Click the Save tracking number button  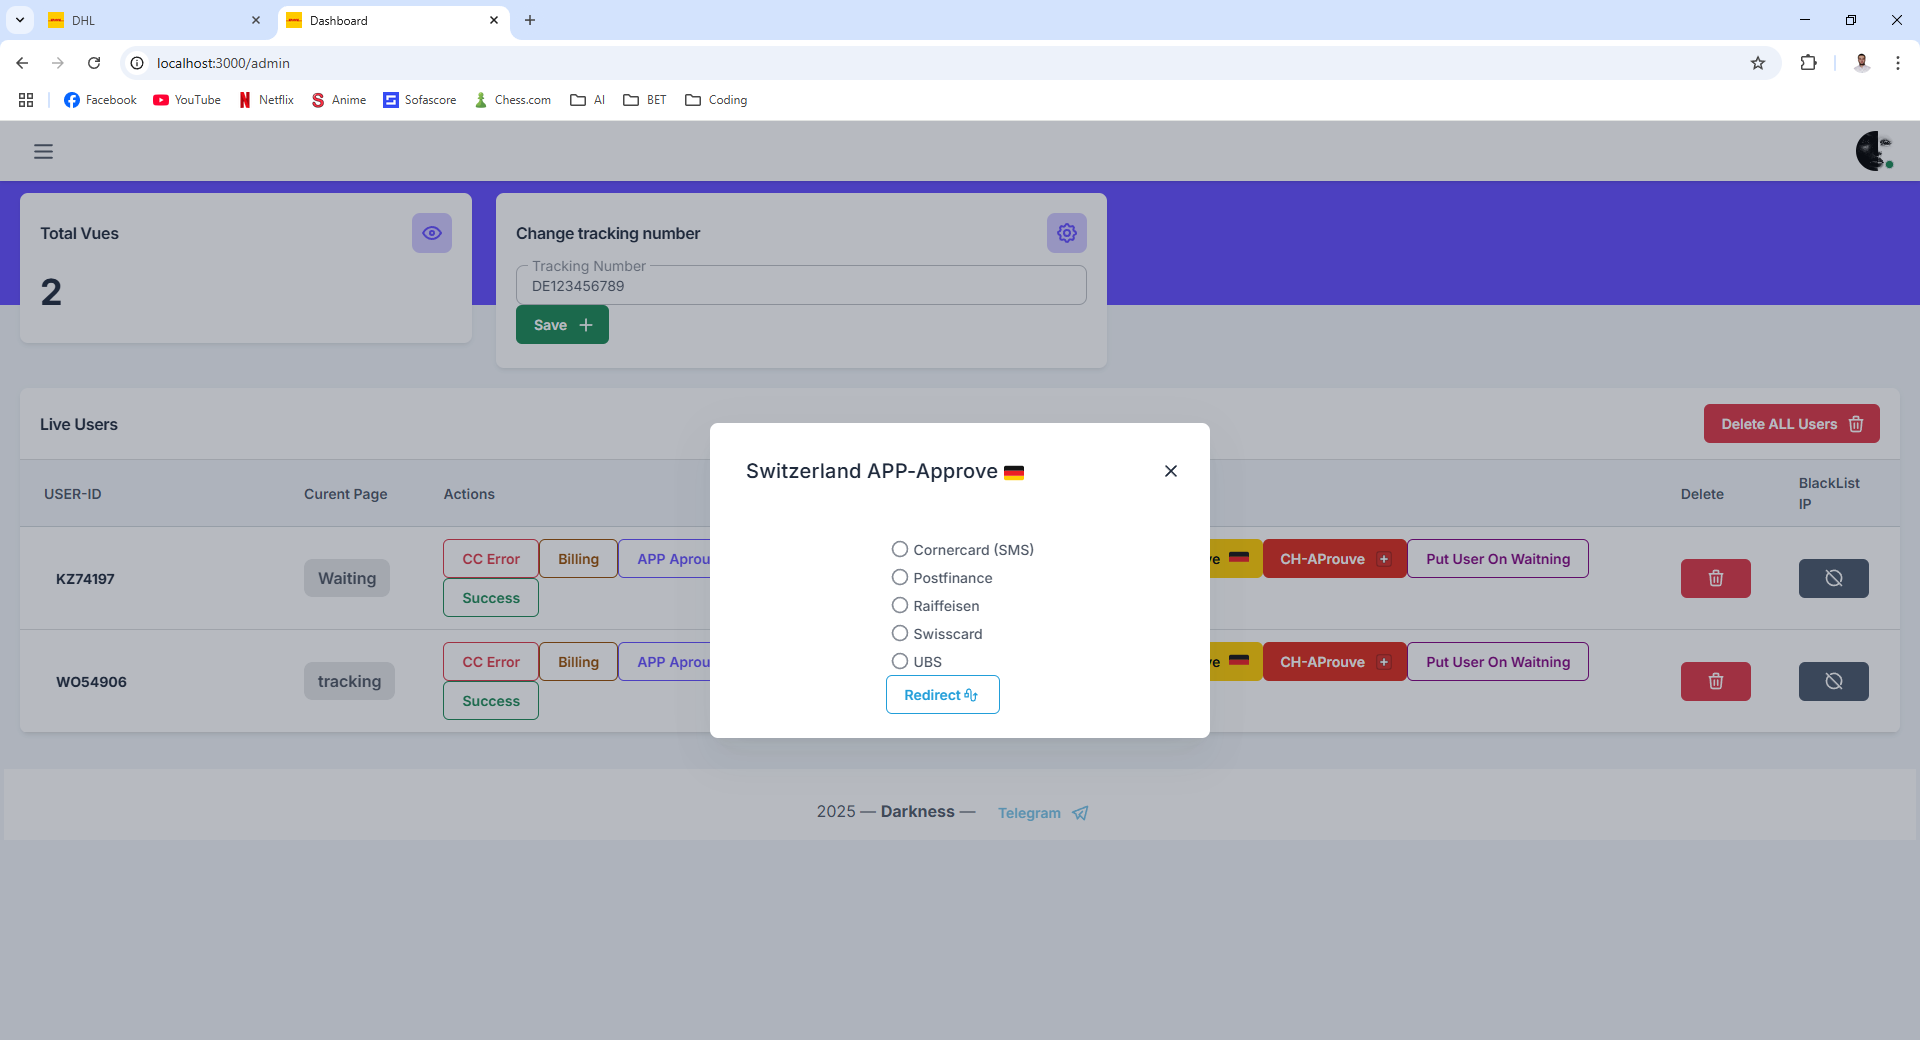562,325
